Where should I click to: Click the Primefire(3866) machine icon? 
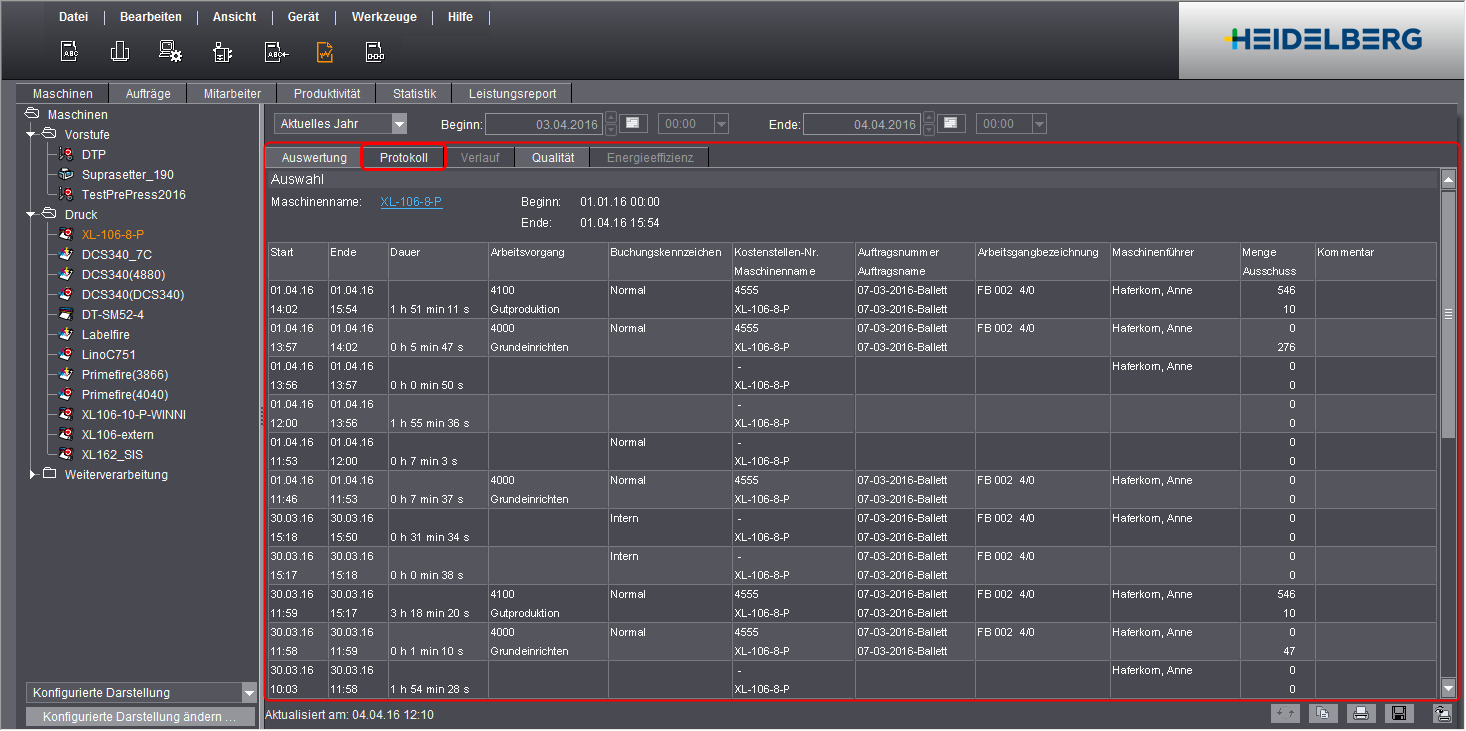click(x=66, y=374)
